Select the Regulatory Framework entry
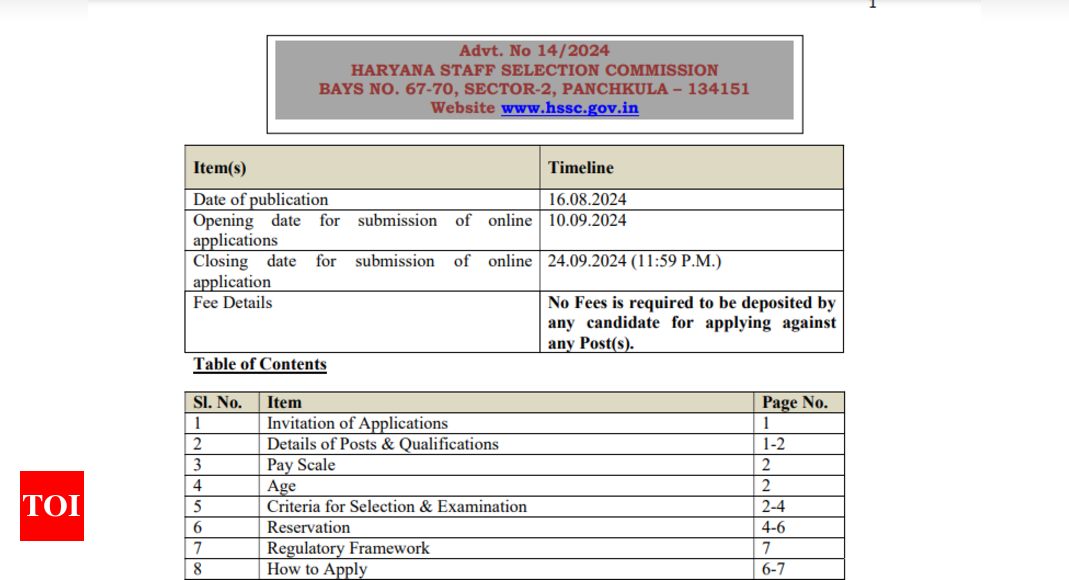 348,549
